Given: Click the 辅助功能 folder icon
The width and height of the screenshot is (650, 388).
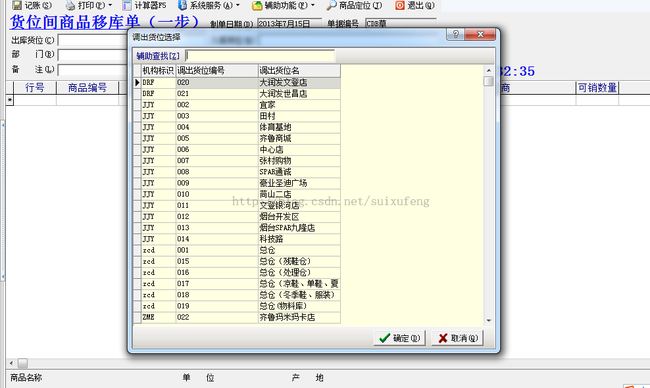Looking at the screenshot, I should pyautogui.click(x=257, y=5).
